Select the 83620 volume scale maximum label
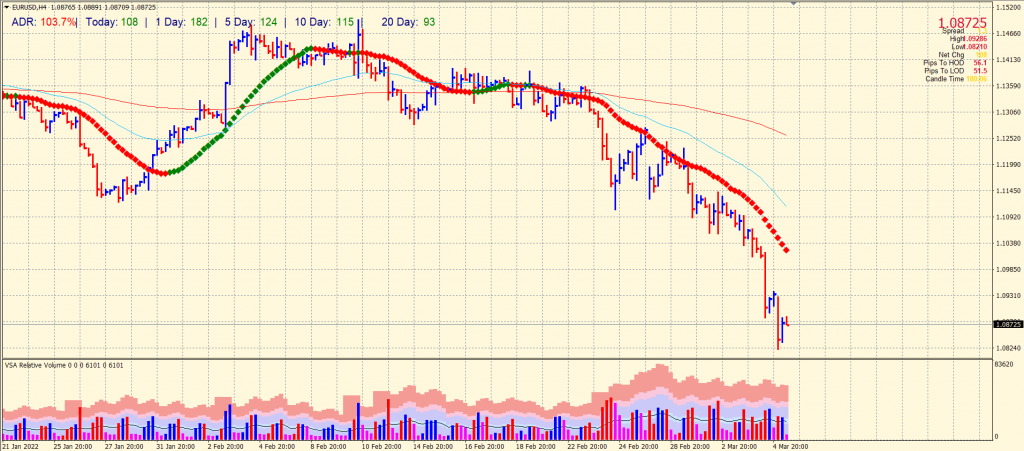The image size is (1024, 451). click(1006, 364)
